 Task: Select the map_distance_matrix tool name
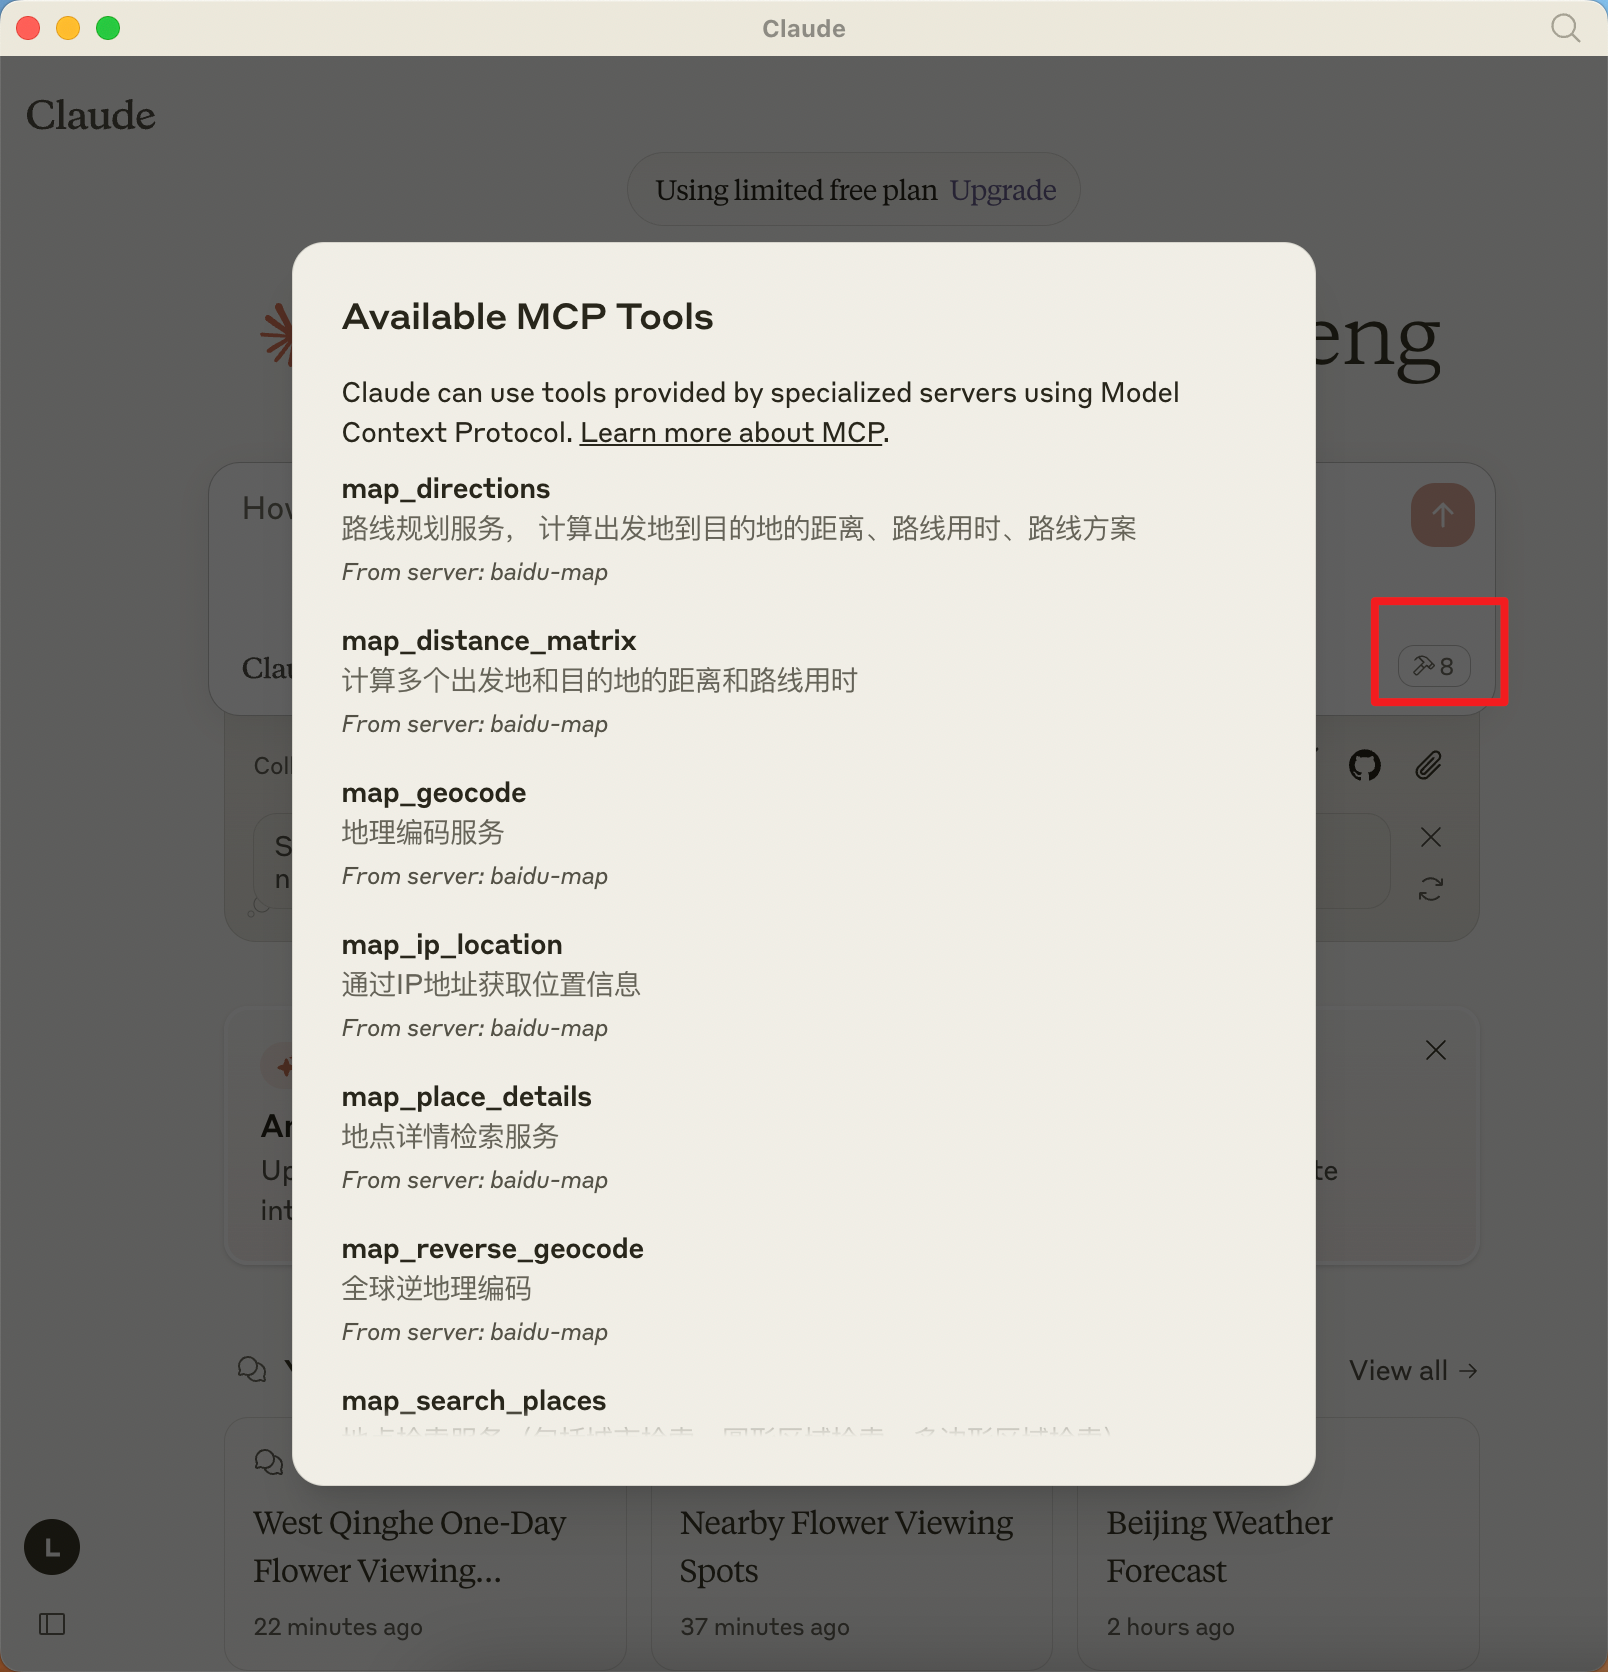(489, 640)
